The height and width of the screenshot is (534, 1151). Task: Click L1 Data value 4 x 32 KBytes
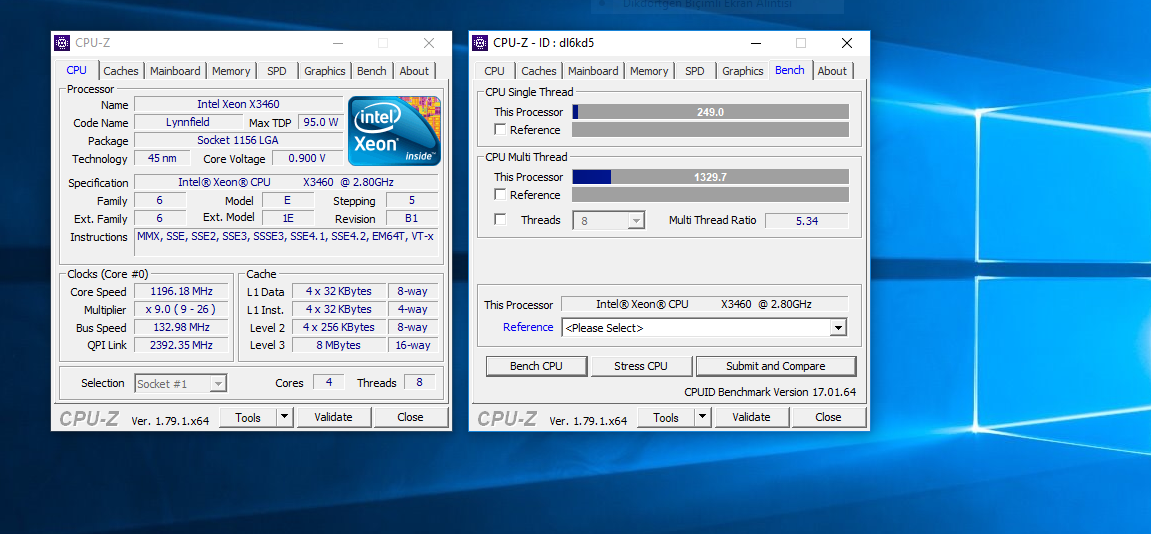(x=339, y=292)
